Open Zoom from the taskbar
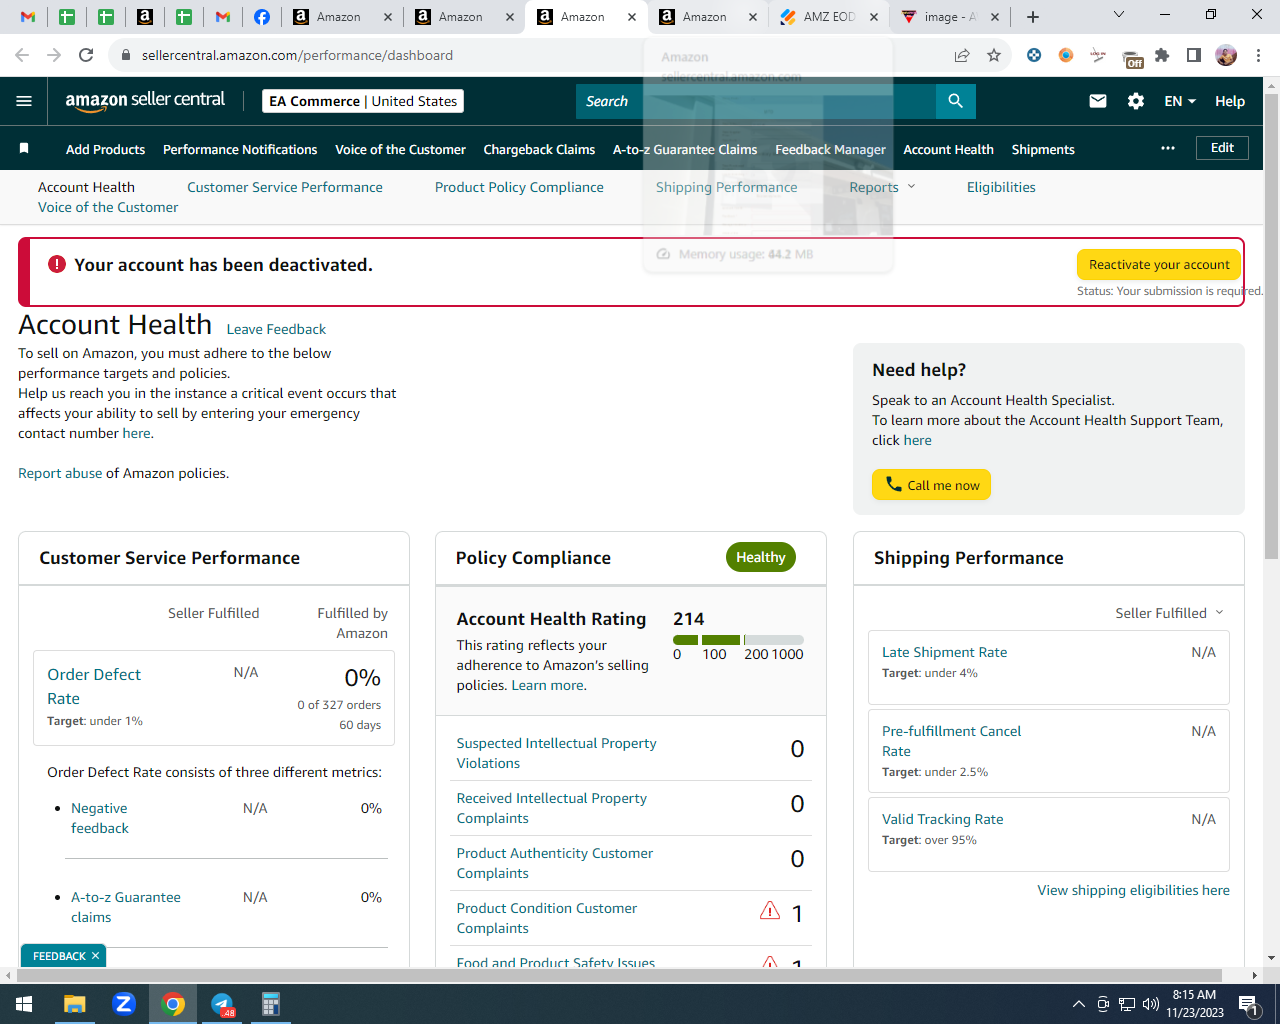 tap(124, 1004)
